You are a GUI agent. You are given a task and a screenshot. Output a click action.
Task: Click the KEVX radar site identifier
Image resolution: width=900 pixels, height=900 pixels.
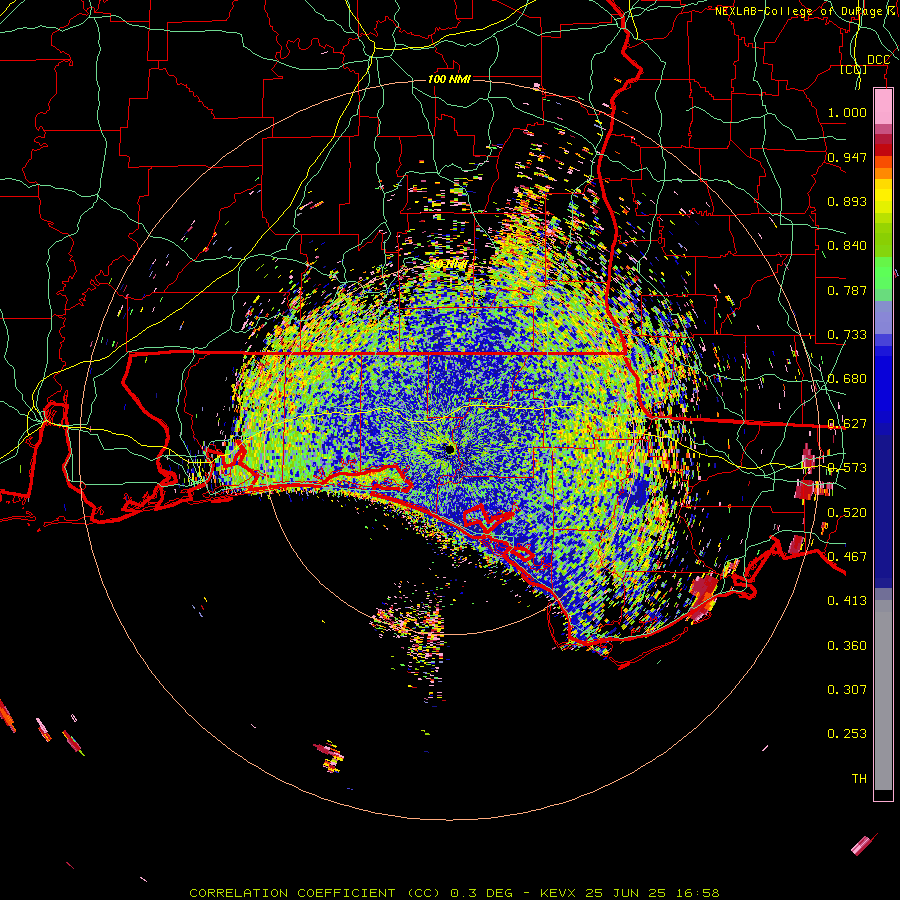(x=560, y=893)
